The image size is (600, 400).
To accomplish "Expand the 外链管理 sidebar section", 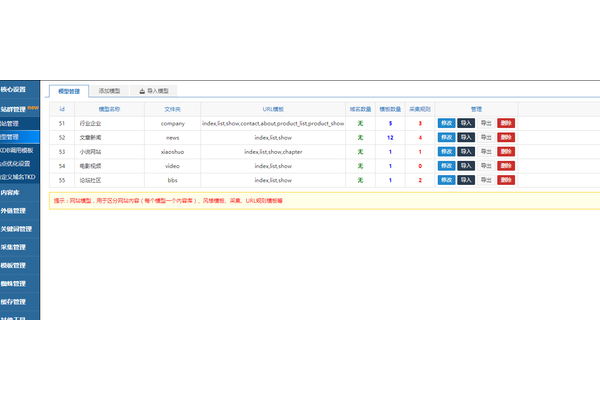I will [14, 210].
